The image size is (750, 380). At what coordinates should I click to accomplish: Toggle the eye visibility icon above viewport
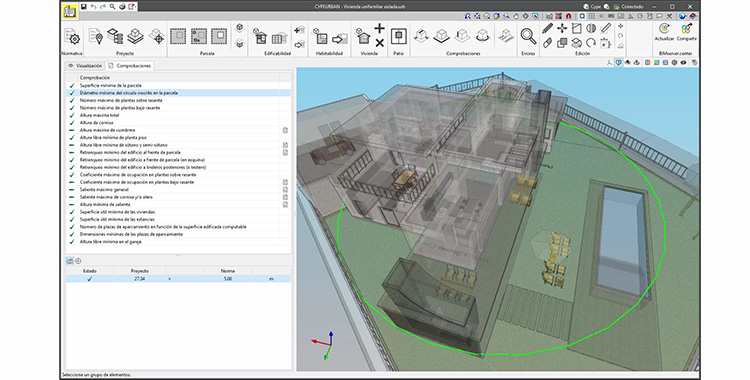coord(683,63)
